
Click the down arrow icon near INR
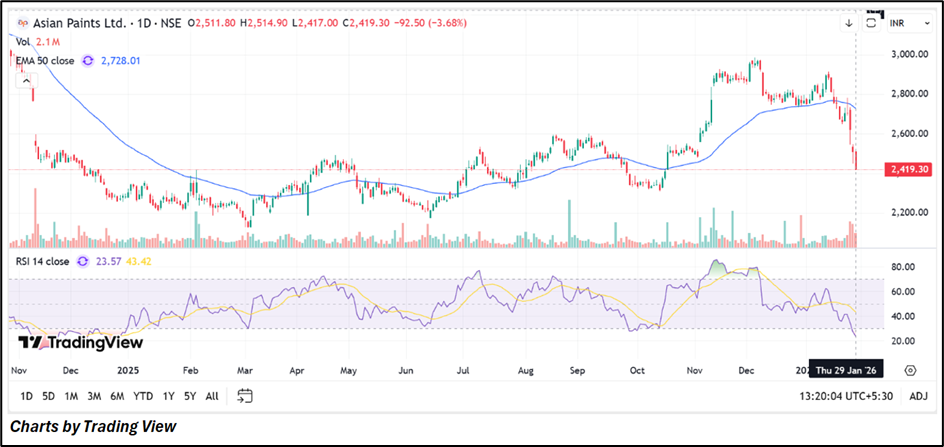(x=849, y=21)
